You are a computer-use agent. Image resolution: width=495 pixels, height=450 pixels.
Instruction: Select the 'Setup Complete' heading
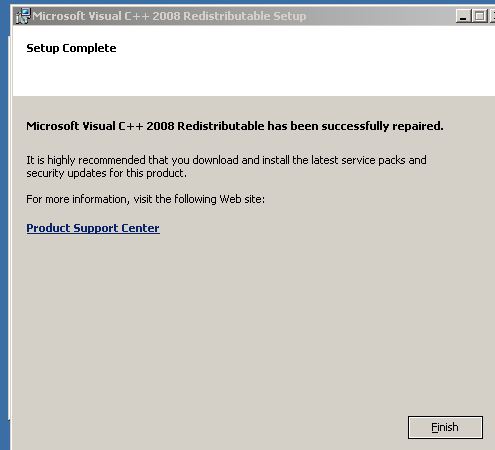click(71, 48)
